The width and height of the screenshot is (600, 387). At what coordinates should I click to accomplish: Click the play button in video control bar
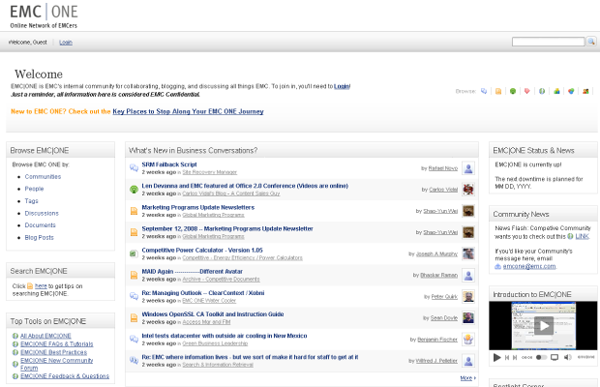(497, 358)
